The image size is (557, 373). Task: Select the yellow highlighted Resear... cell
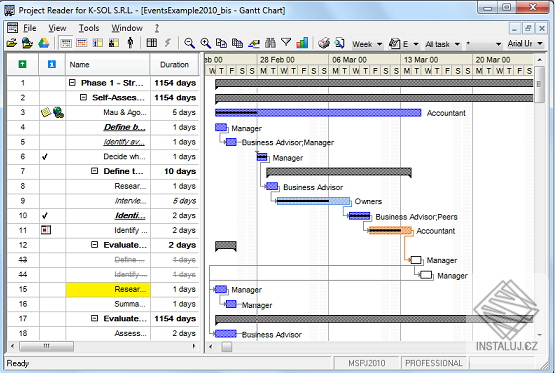click(108, 289)
